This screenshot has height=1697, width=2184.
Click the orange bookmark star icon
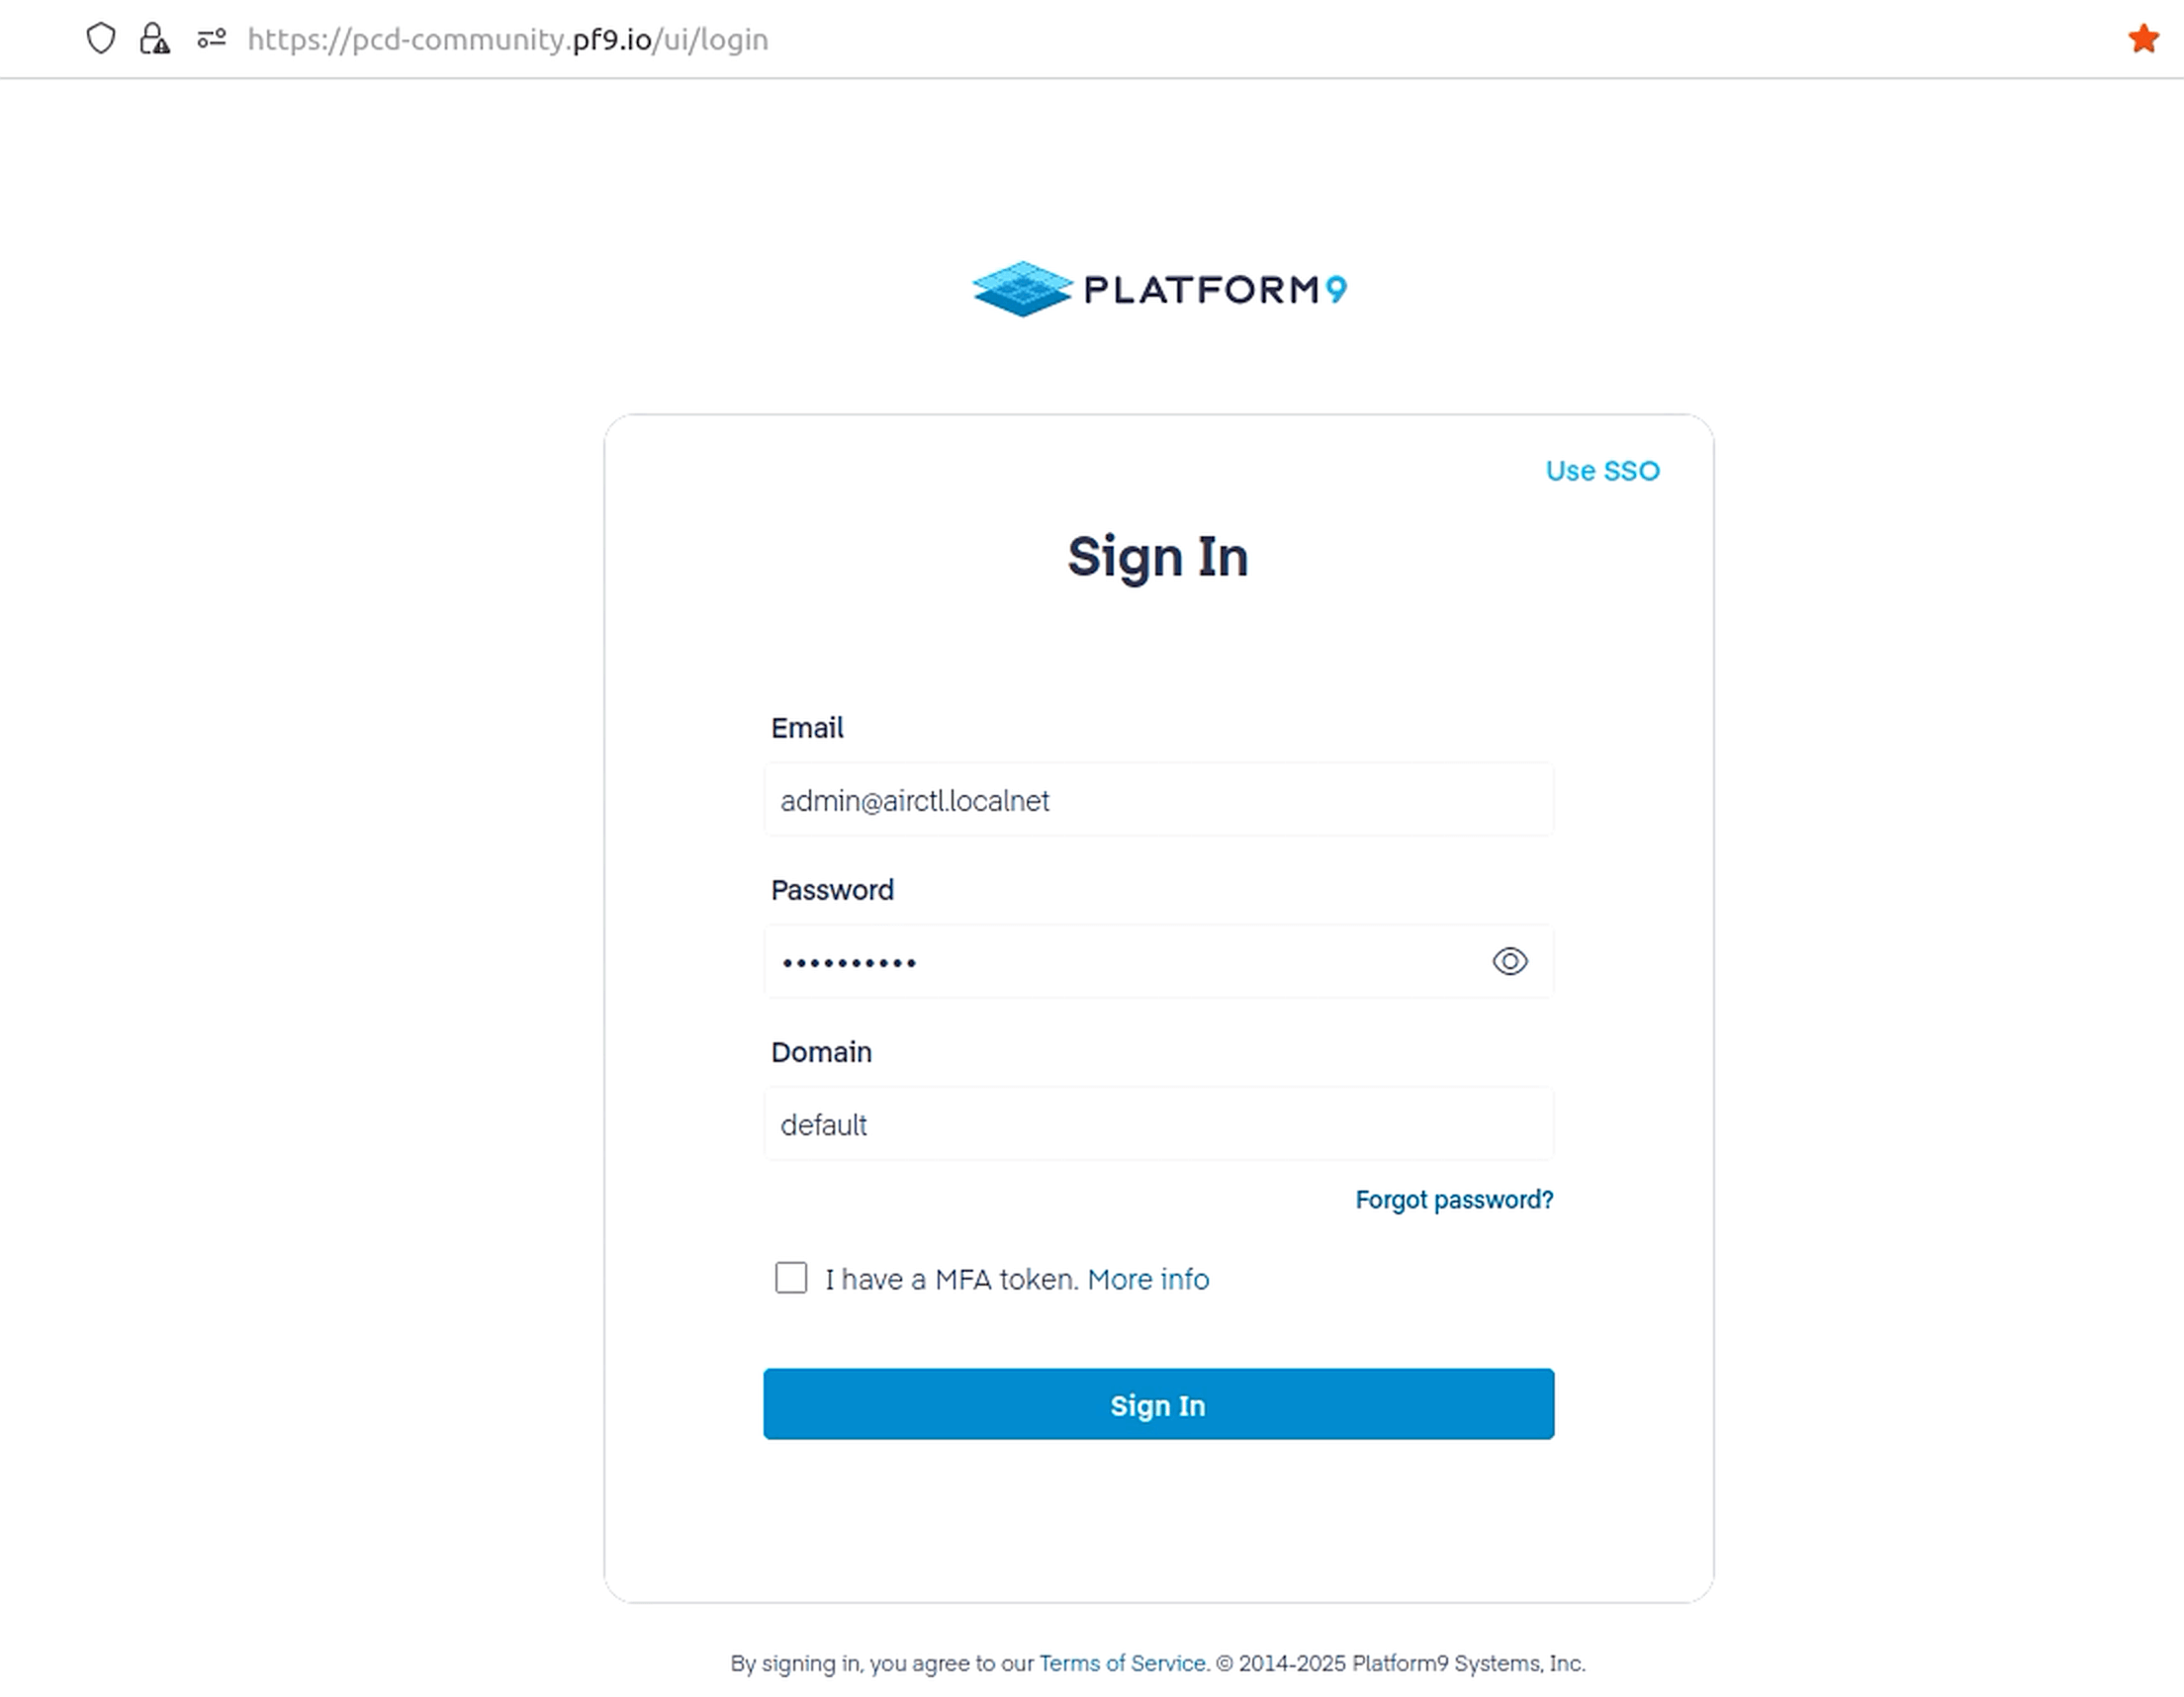point(2143,39)
